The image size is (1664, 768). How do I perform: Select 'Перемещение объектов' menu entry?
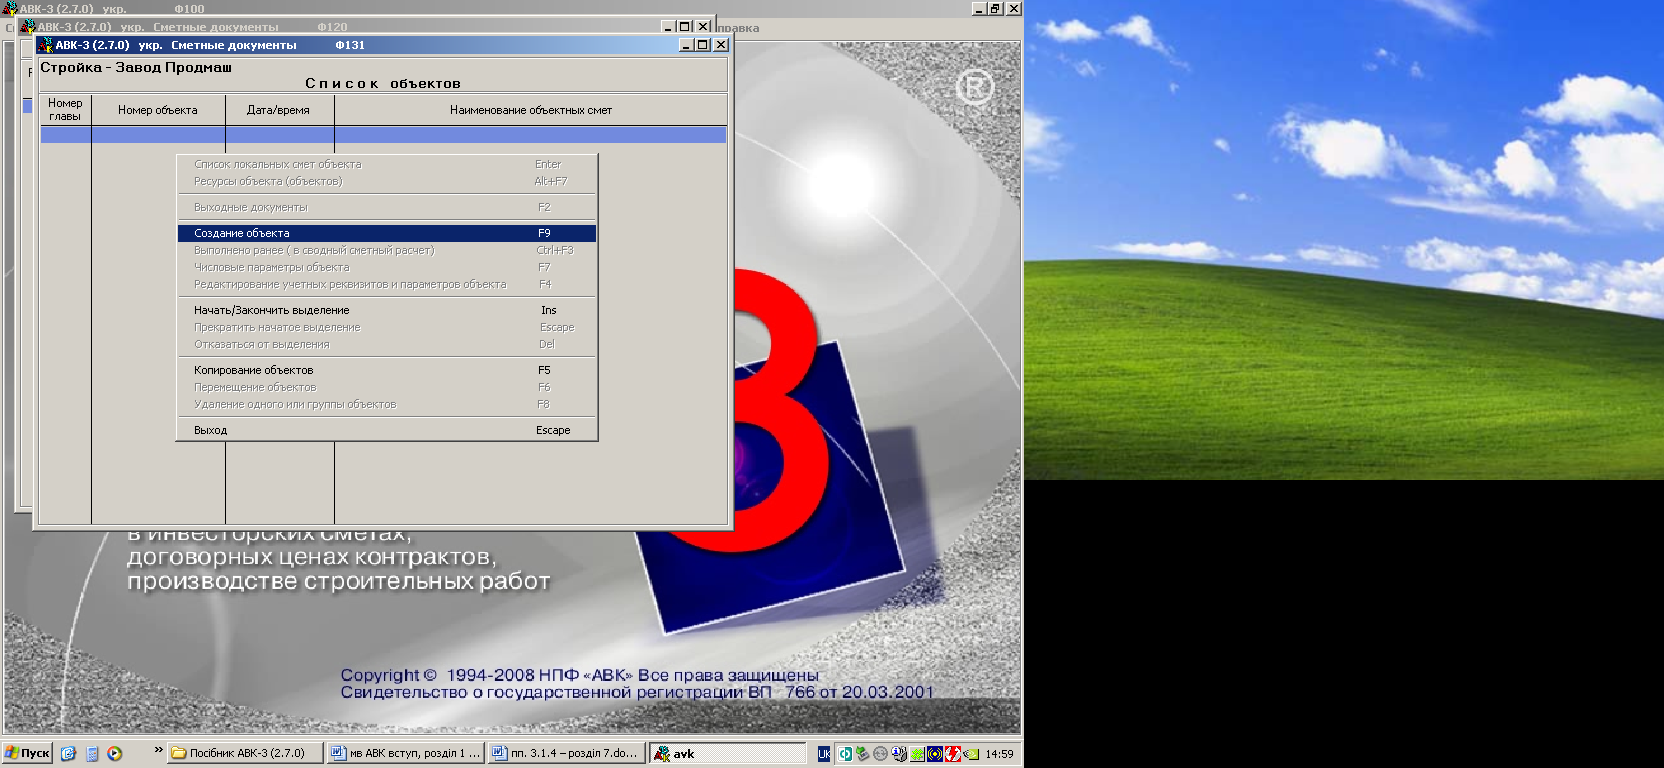point(387,387)
